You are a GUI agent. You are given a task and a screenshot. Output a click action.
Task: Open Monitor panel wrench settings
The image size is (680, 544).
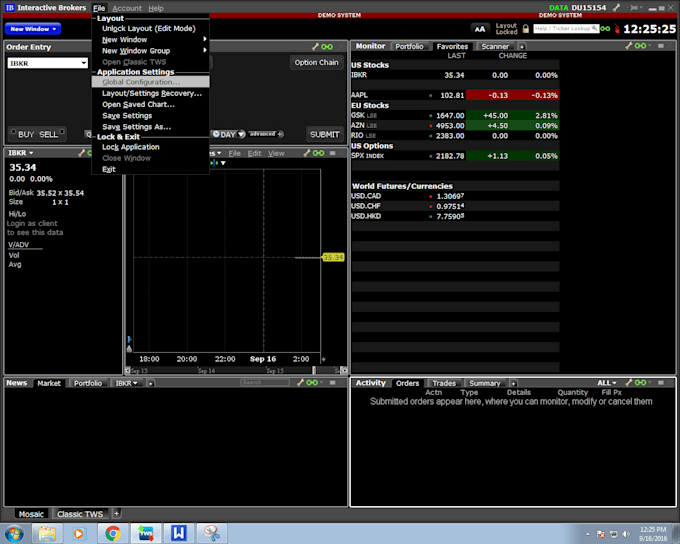pyautogui.click(x=628, y=46)
